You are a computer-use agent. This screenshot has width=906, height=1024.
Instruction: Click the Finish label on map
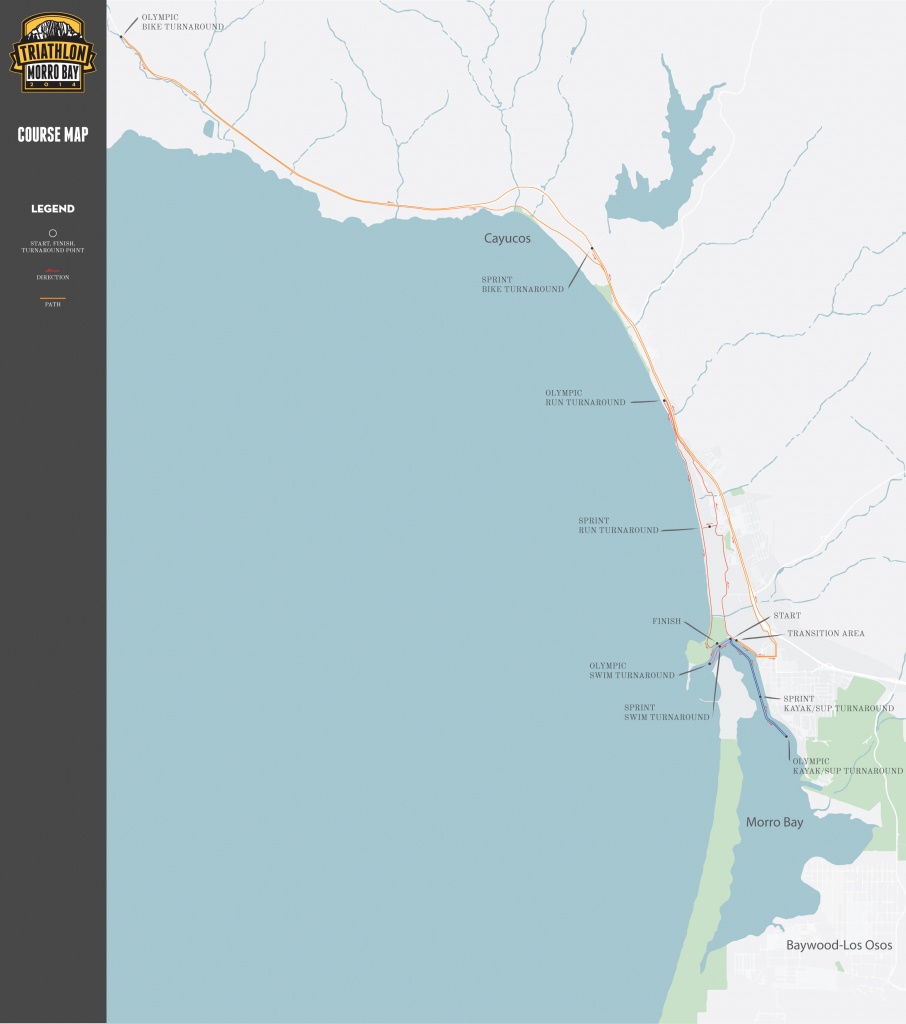pyautogui.click(x=667, y=621)
